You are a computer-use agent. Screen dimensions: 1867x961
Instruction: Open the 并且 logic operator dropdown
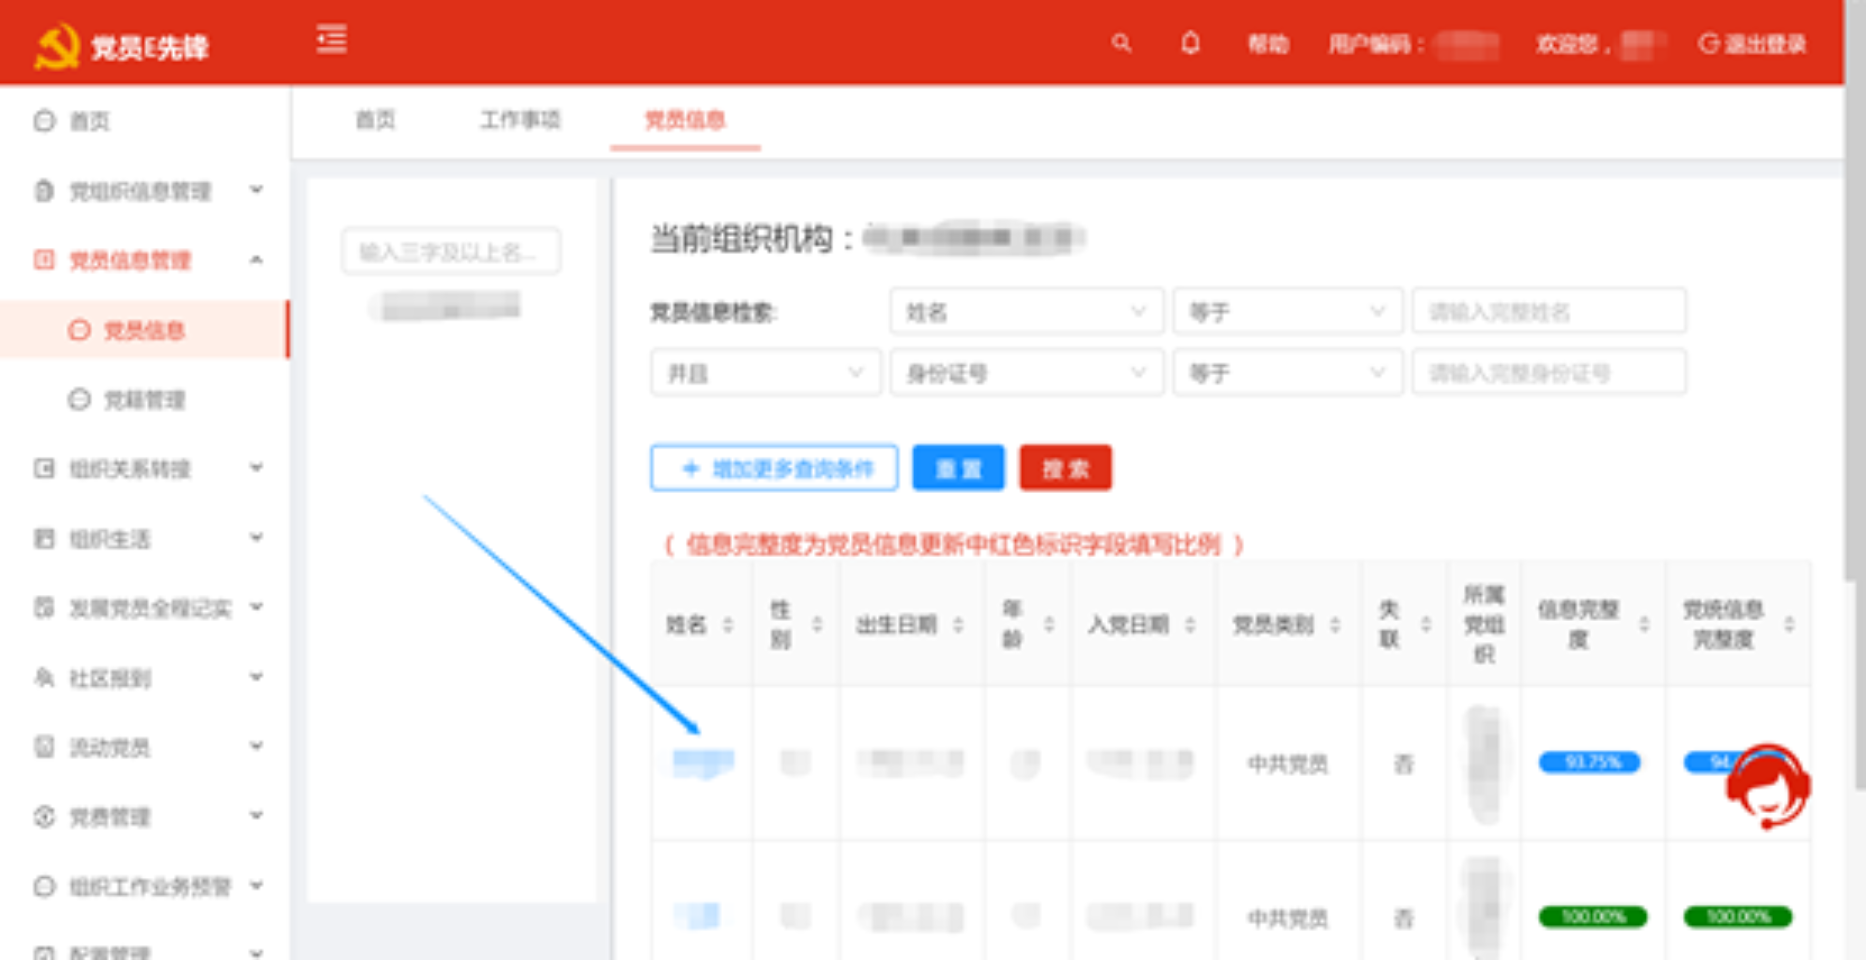coord(765,373)
